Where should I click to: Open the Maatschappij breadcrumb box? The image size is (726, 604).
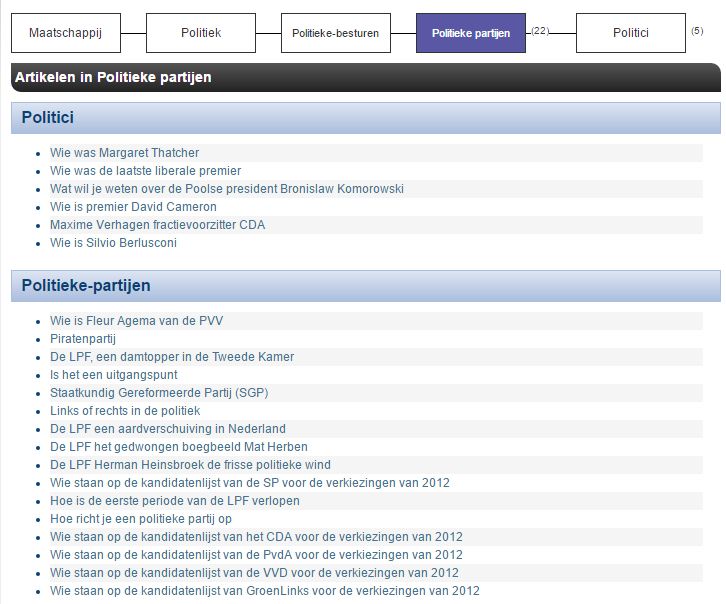(x=66, y=33)
